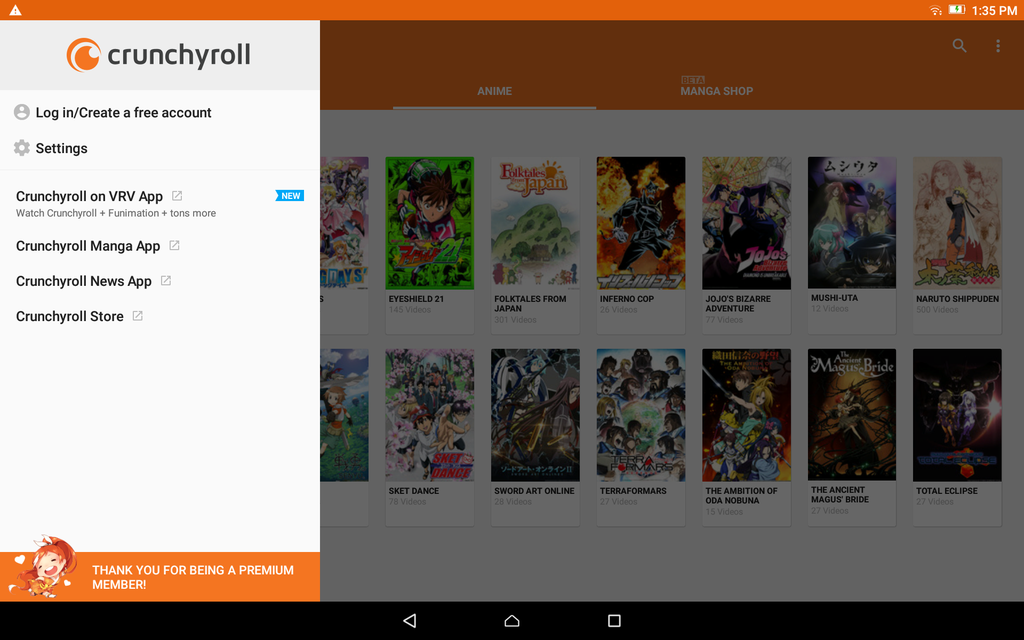Click '301 Videos' under Folktales from Japan

(515, 319)
